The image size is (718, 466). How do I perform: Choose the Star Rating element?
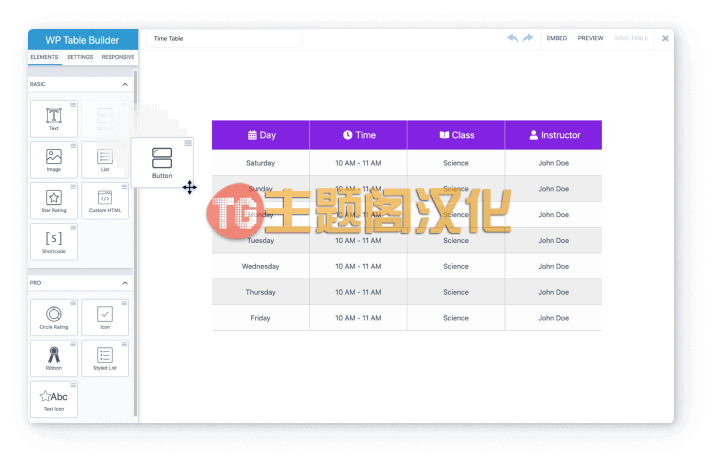pos(54,200)
